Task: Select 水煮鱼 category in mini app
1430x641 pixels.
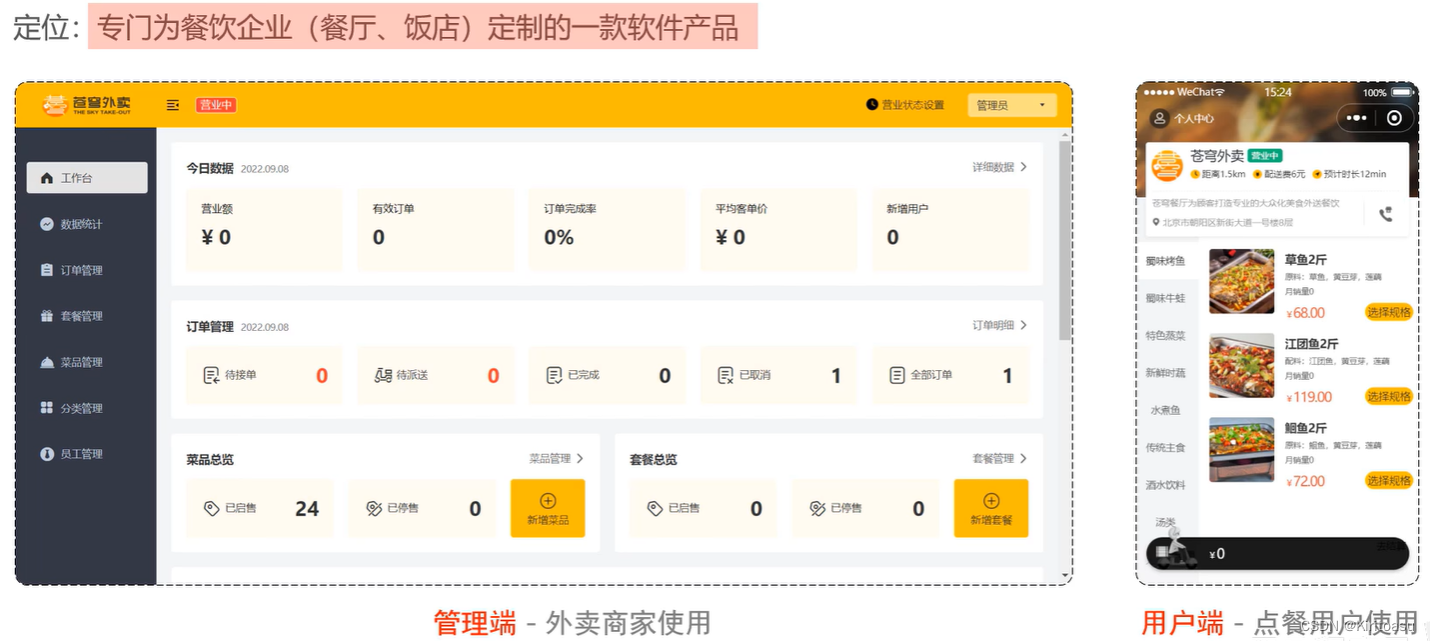Action: click(1166, 410)
